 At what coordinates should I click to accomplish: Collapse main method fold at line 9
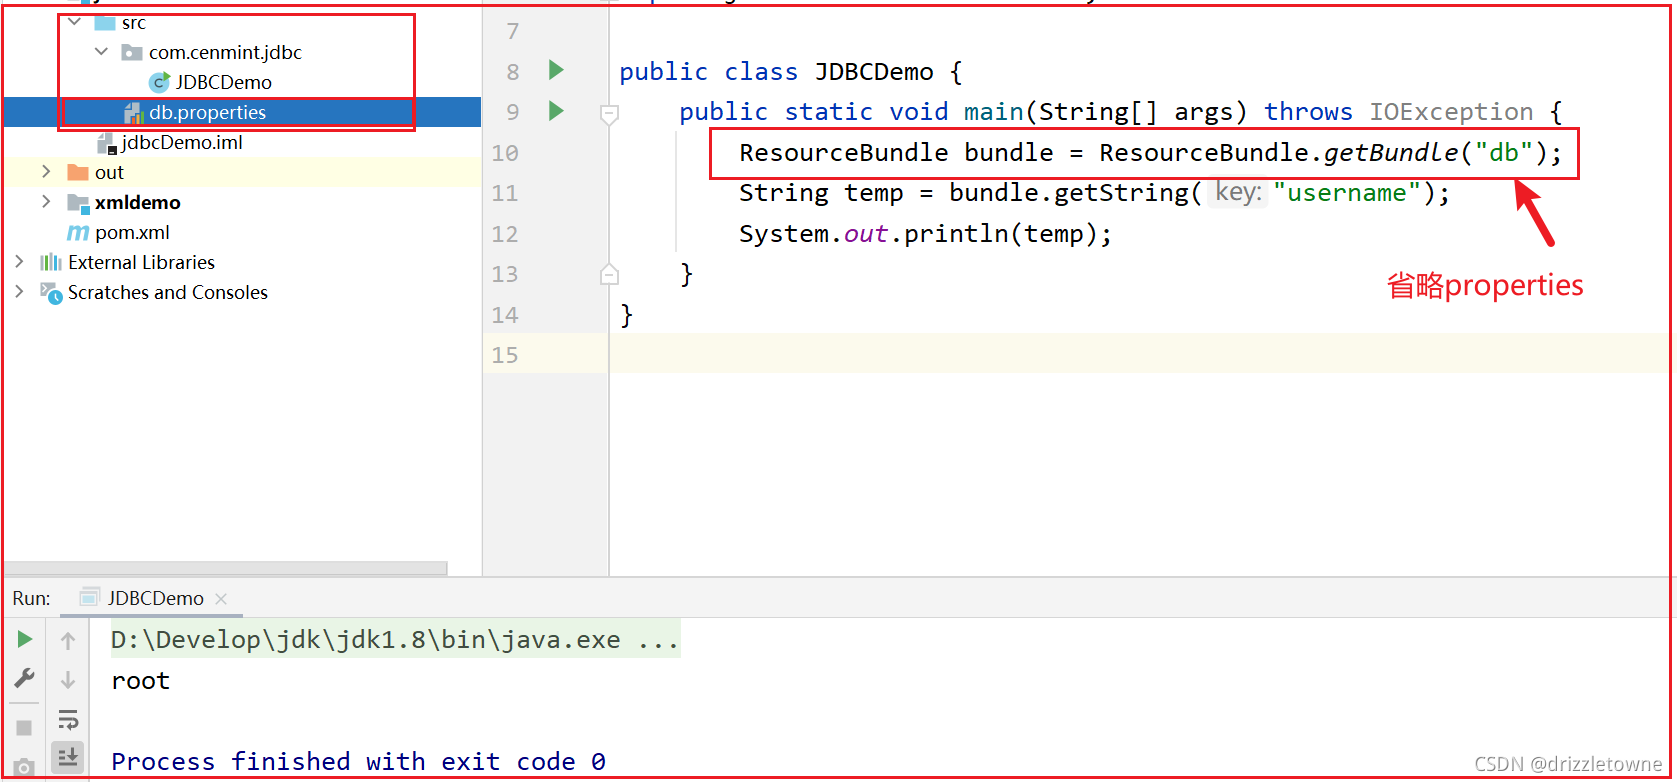click(609, 114)
